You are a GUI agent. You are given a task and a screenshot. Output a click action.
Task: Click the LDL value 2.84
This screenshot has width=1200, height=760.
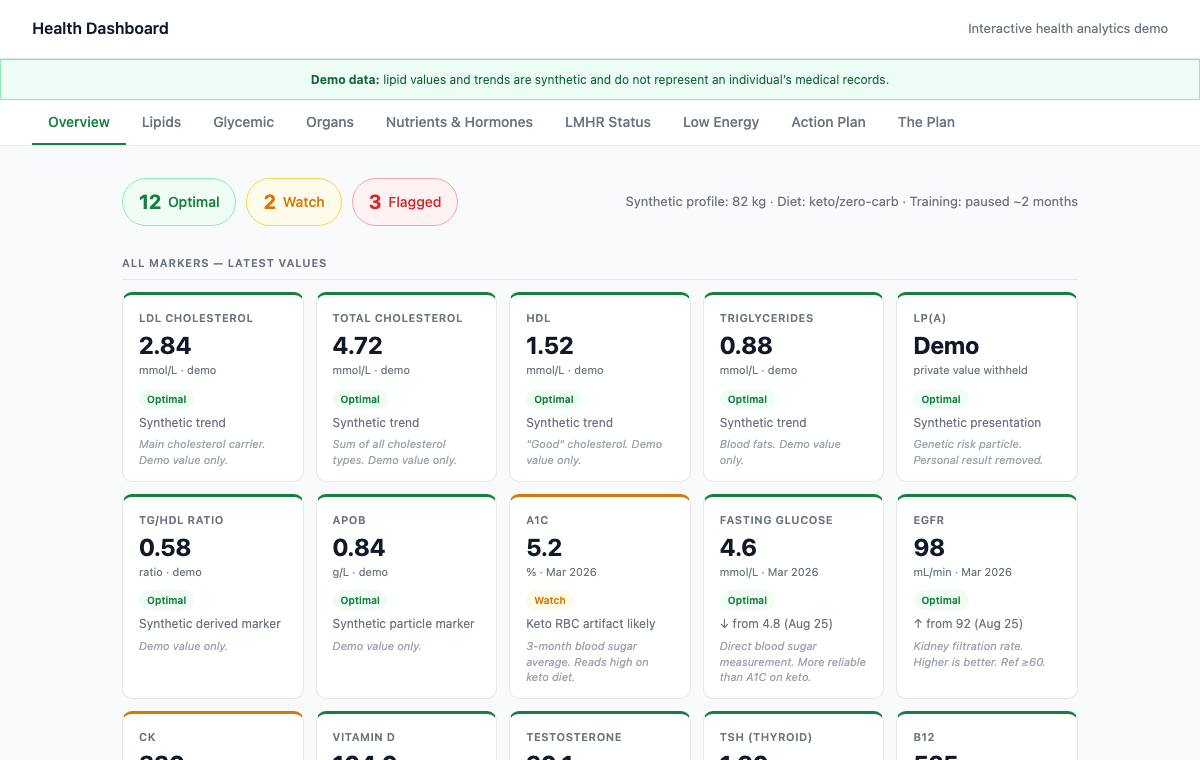tap(165, 346)
